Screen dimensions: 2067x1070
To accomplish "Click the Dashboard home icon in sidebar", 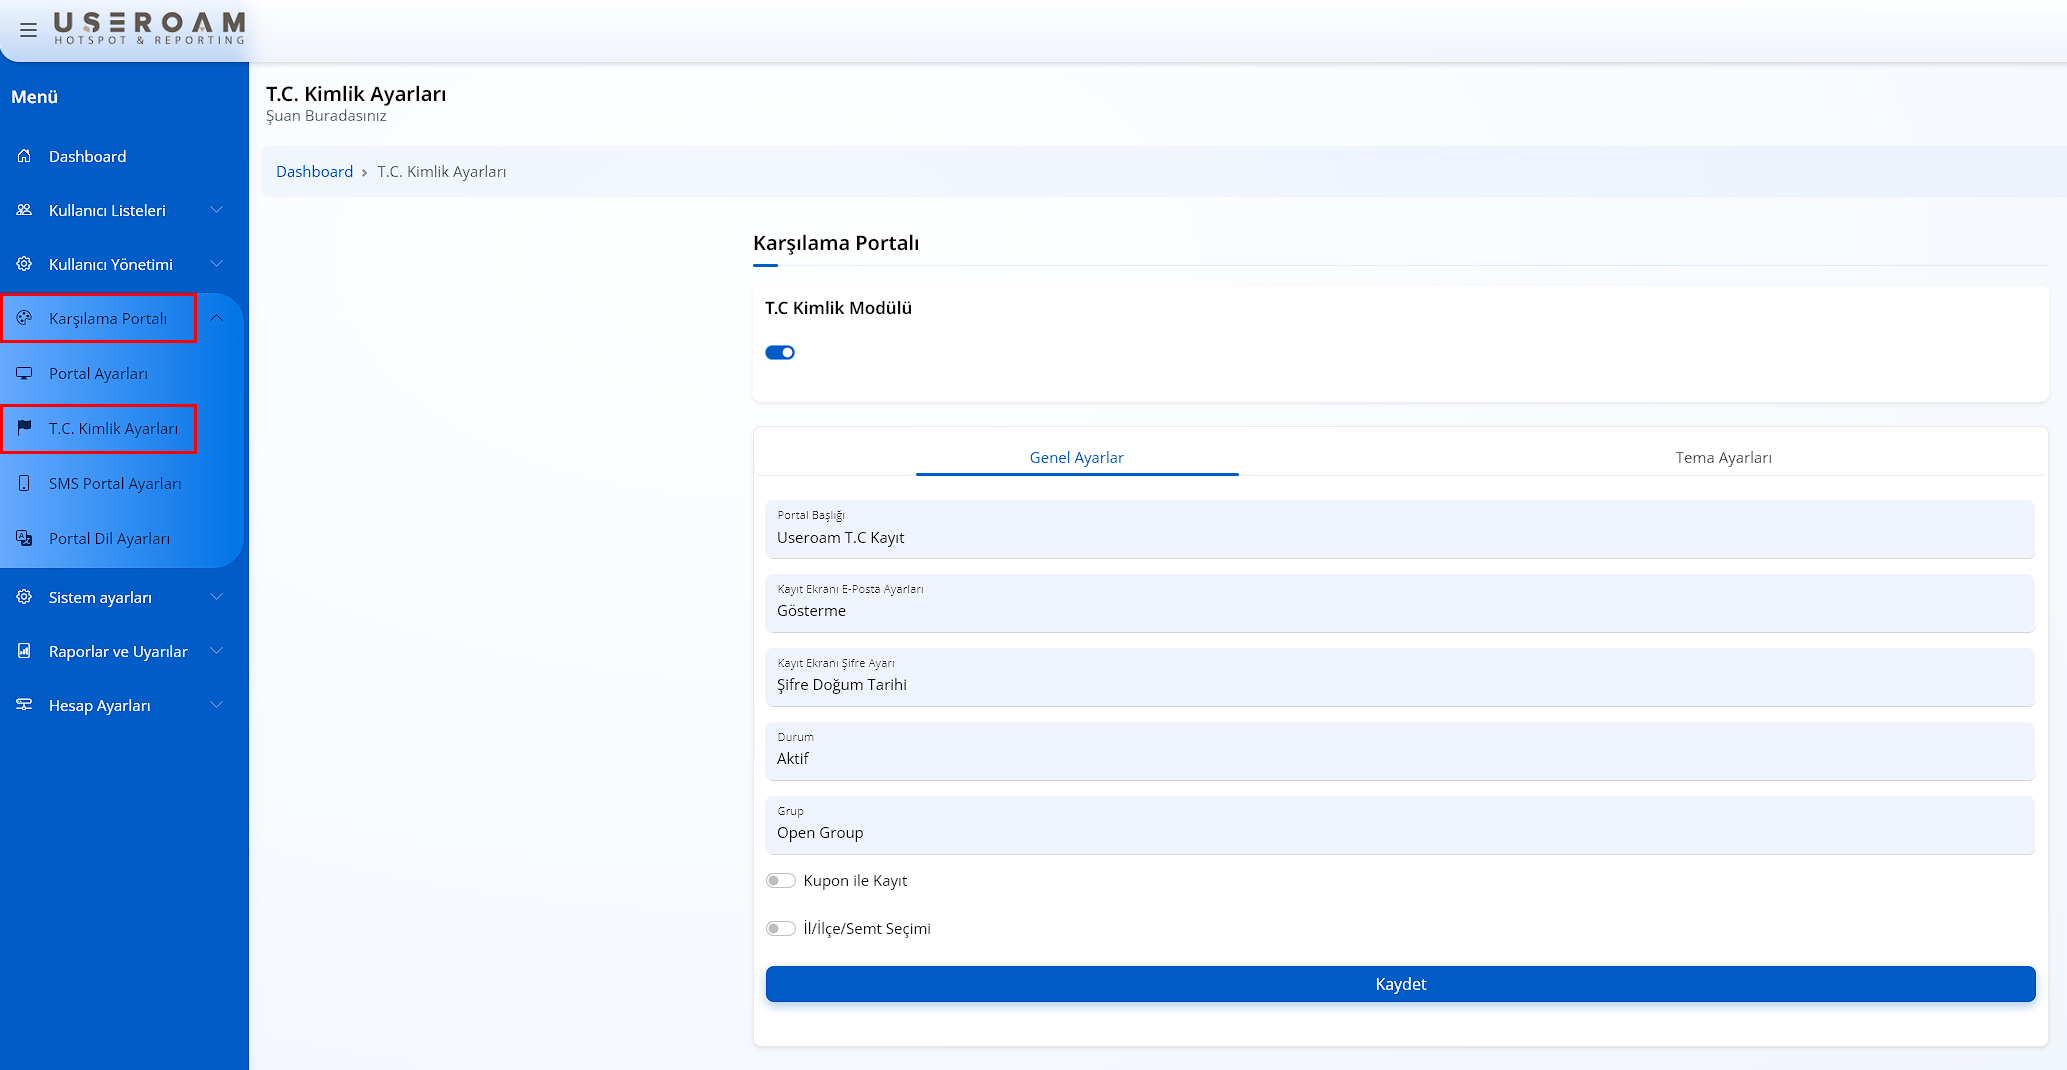I will pyautogui.click(x=24, y=156).
